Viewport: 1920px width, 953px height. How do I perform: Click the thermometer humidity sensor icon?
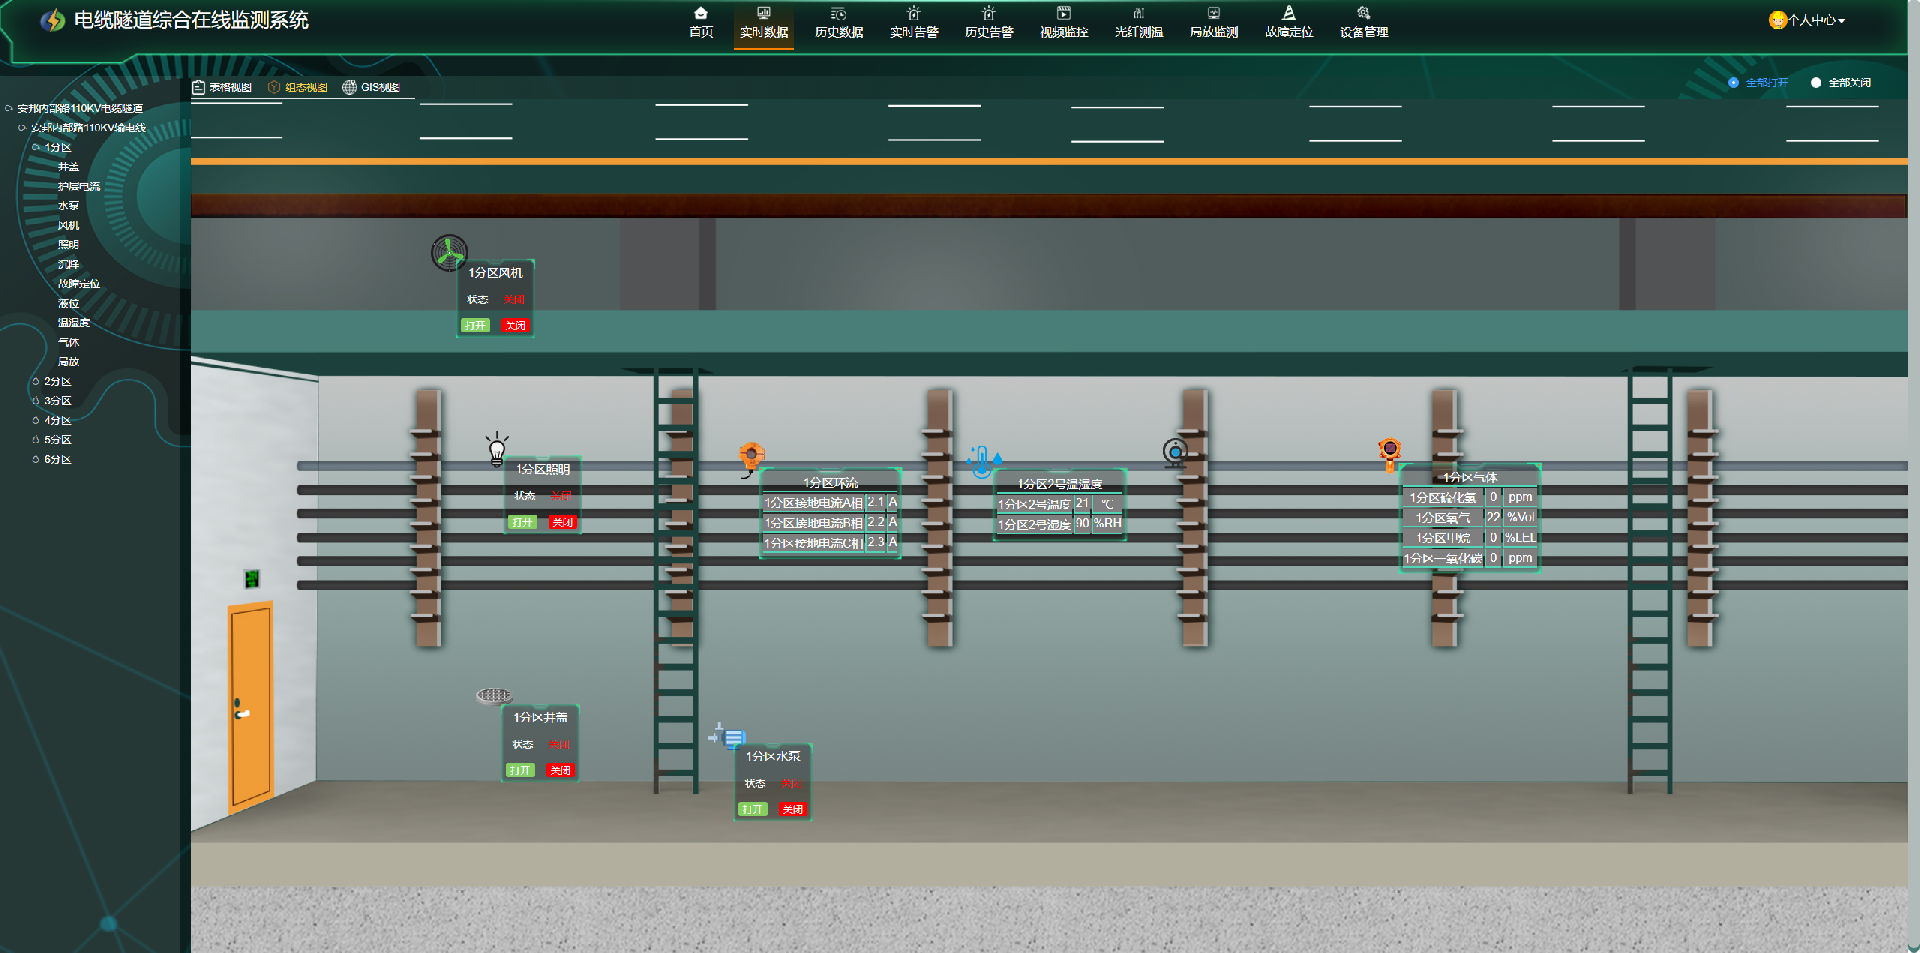coord(984,462)
